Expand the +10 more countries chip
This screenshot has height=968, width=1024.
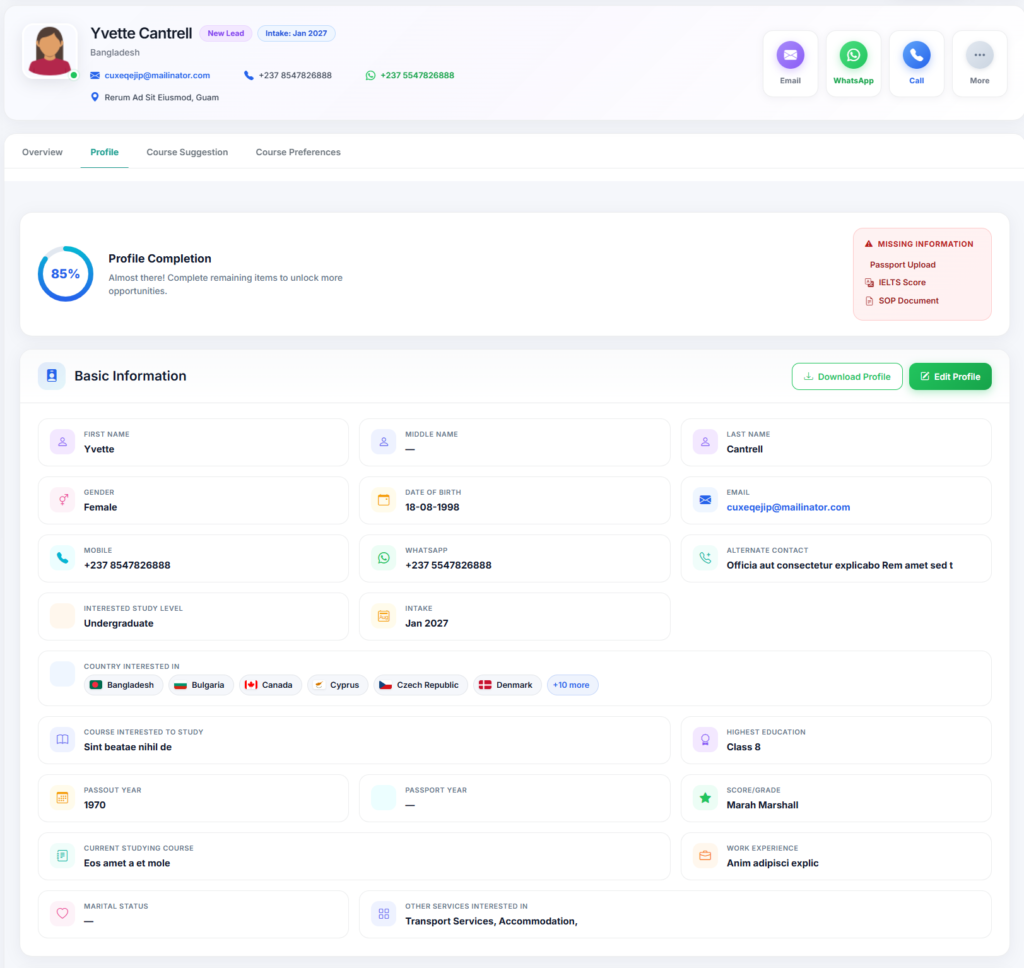(x=571, y=685)
